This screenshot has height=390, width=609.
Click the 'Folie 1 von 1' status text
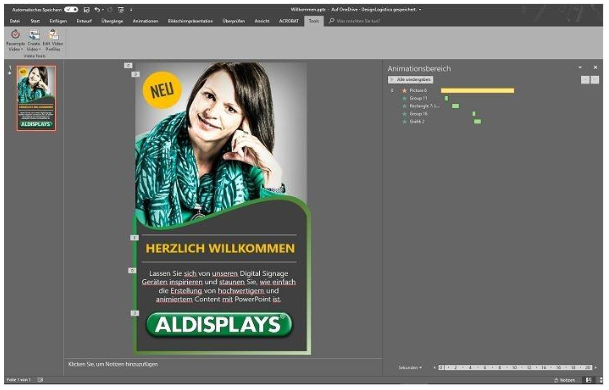point(19,380)
